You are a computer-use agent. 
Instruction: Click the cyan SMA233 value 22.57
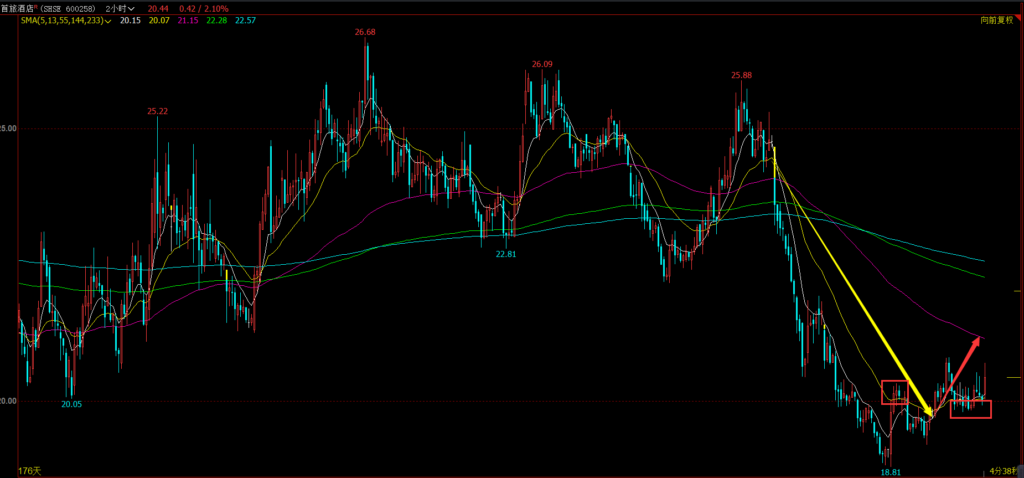click(x=245, y=21)
